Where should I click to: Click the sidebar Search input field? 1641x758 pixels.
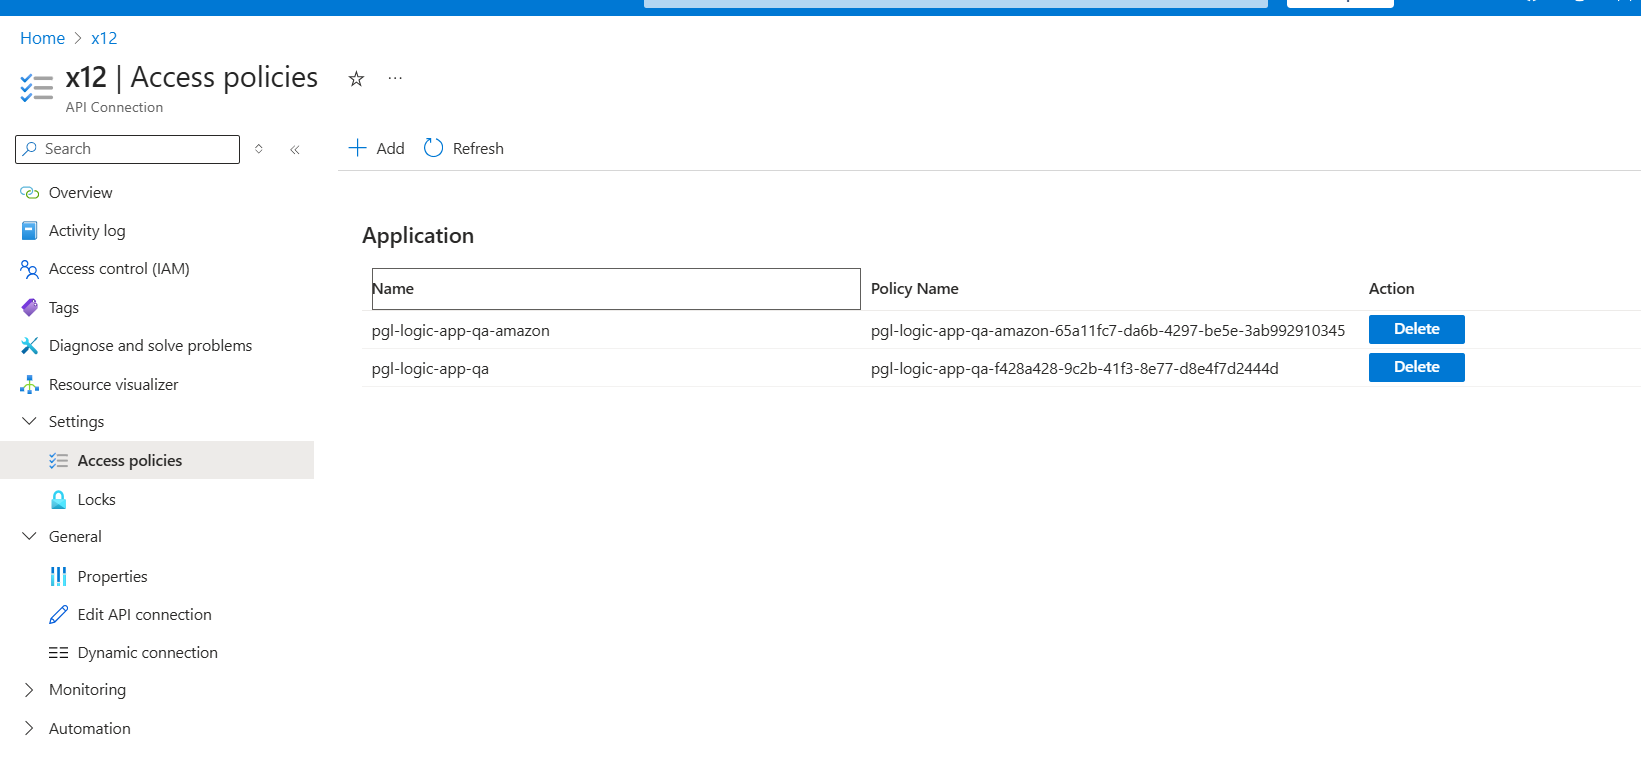coord(128,149)
